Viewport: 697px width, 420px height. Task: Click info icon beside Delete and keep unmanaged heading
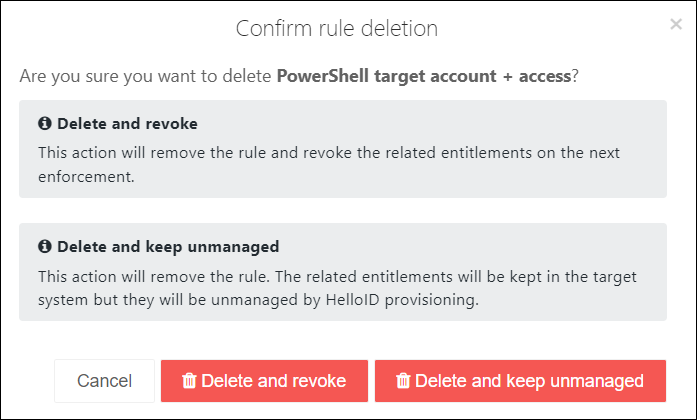(44, 246)
